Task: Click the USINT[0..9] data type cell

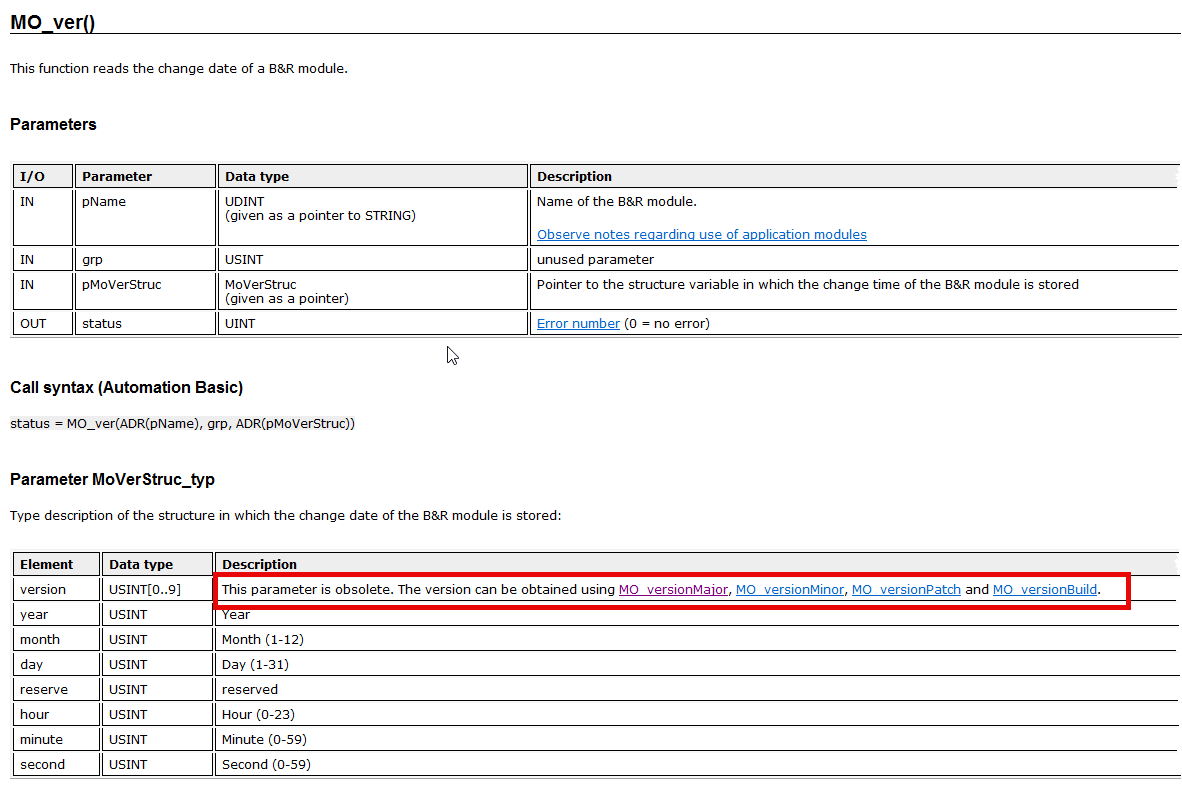Action: click(x=158, y=589)
